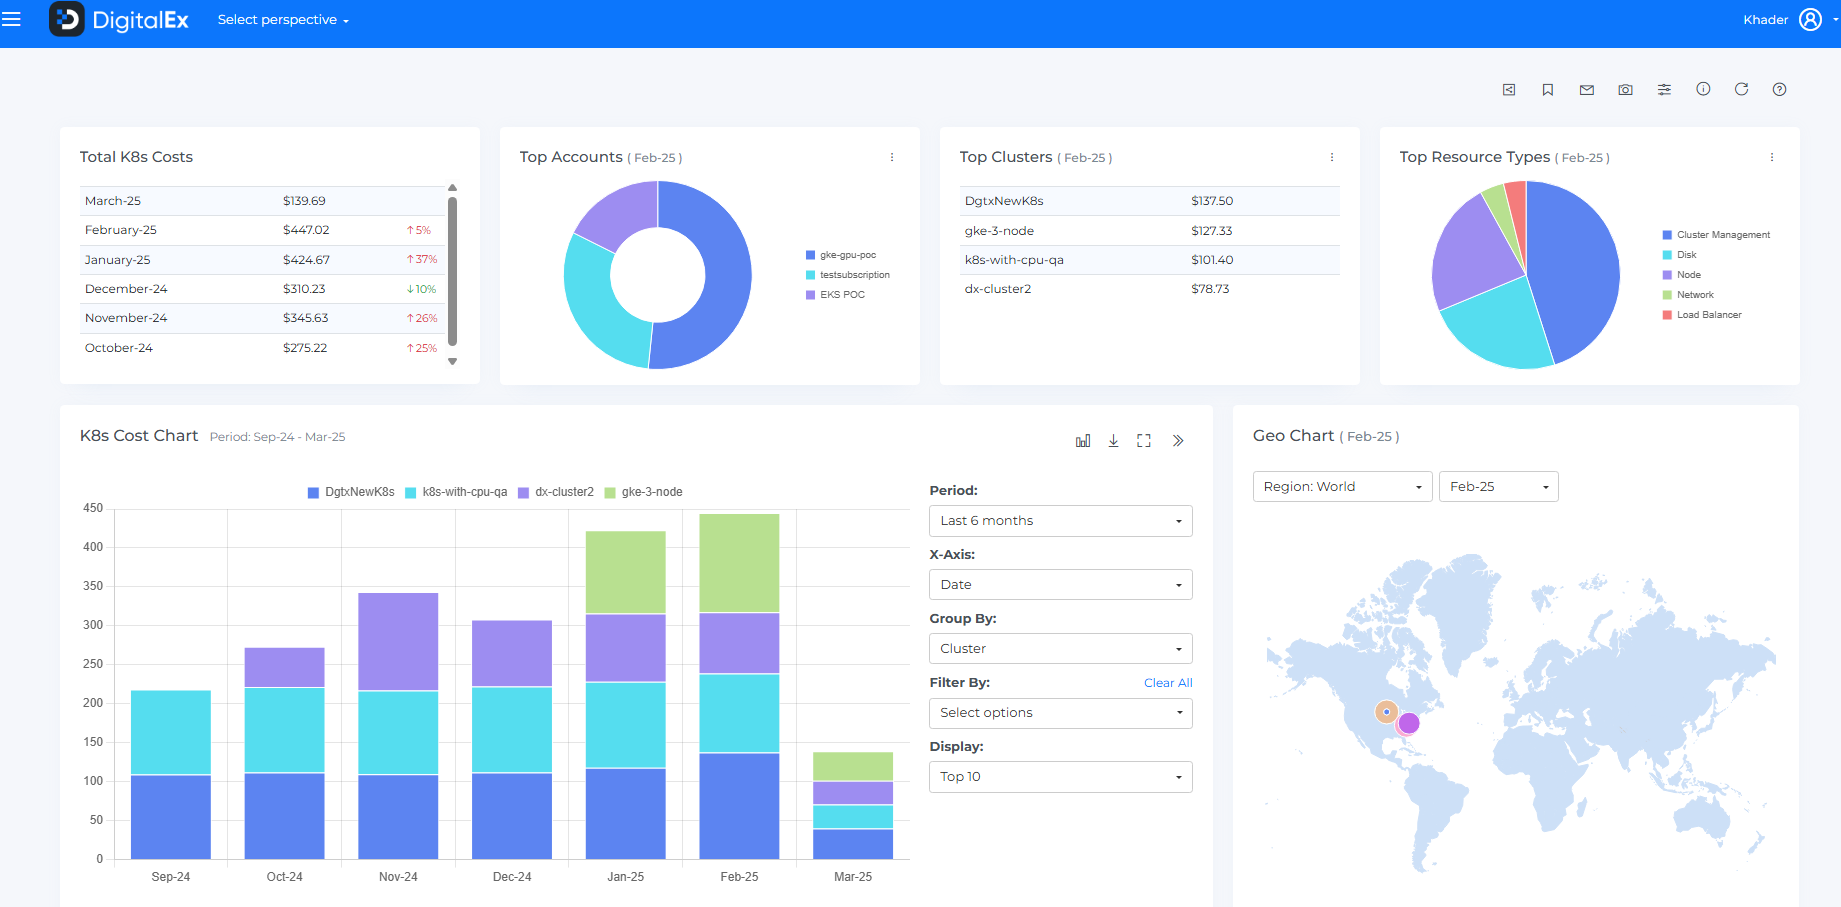Expand K8s Cost Chart to fullscreen
The width and height of the screenshot is (1841, 907).
[1144, 441]
